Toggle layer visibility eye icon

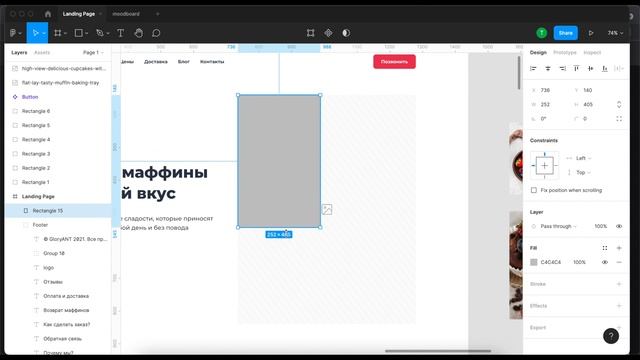coord(619,226)
